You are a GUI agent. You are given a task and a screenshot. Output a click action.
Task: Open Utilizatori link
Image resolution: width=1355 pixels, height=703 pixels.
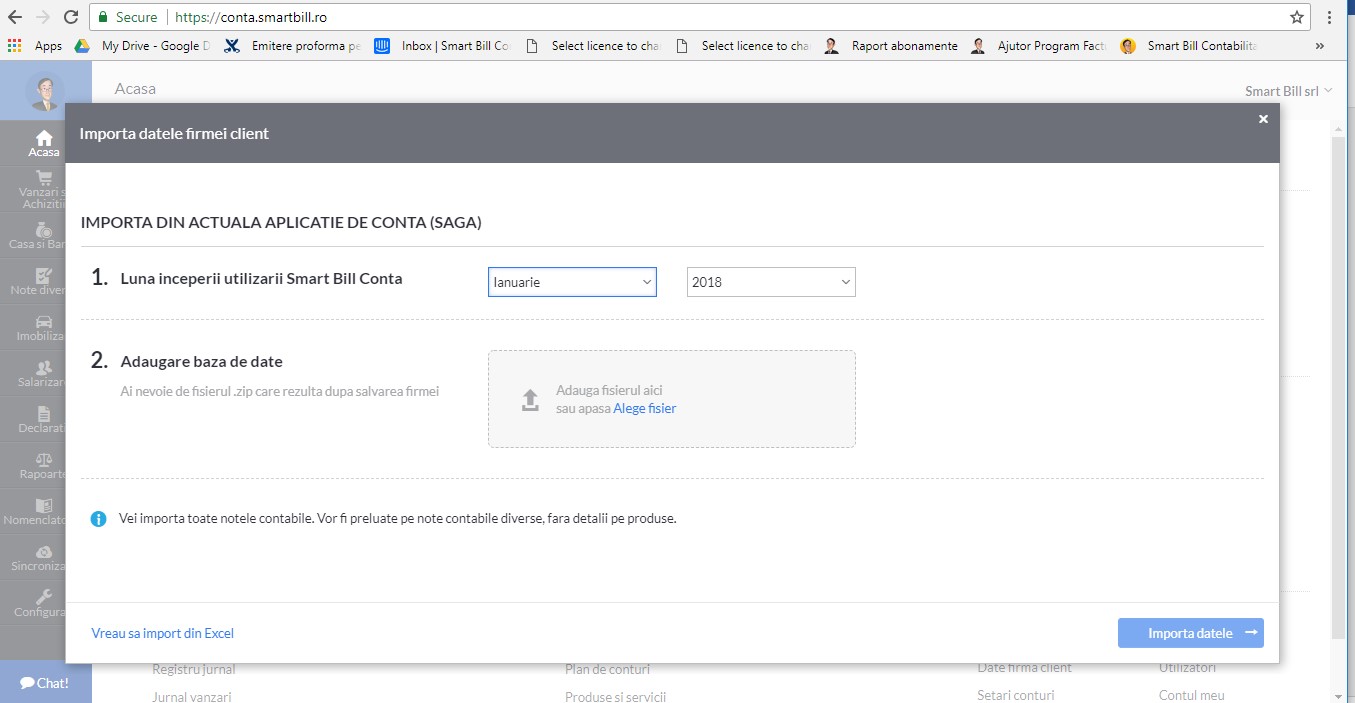tap(1188, 668)
